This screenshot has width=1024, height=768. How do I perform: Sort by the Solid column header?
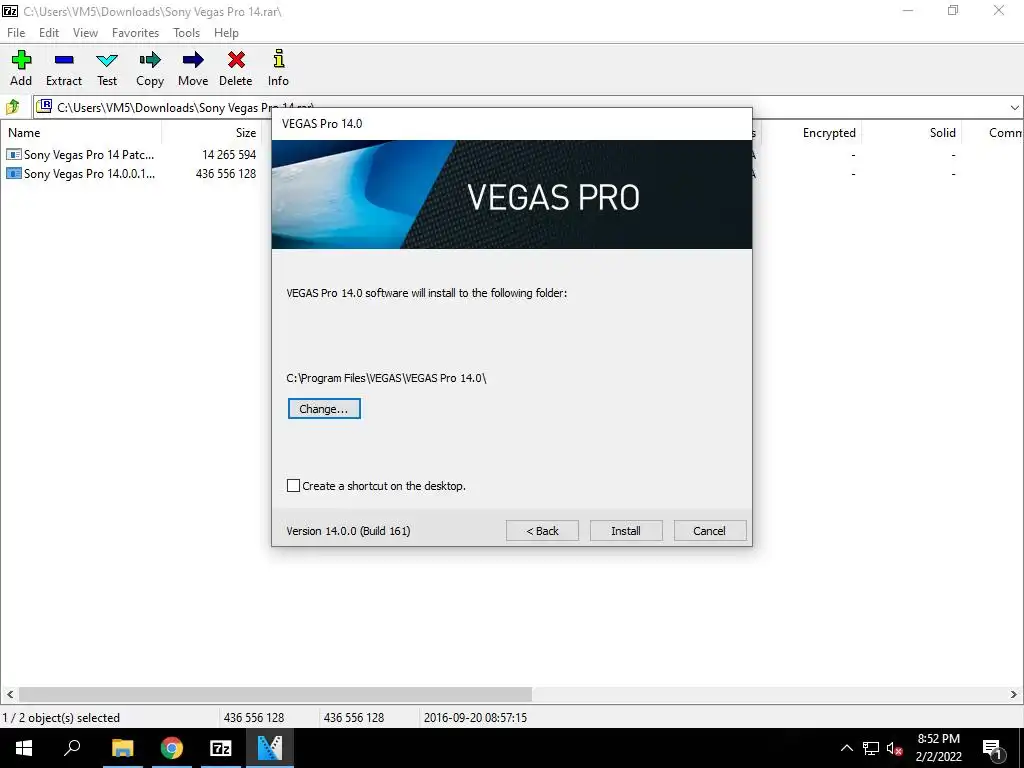tap(912, 133)
